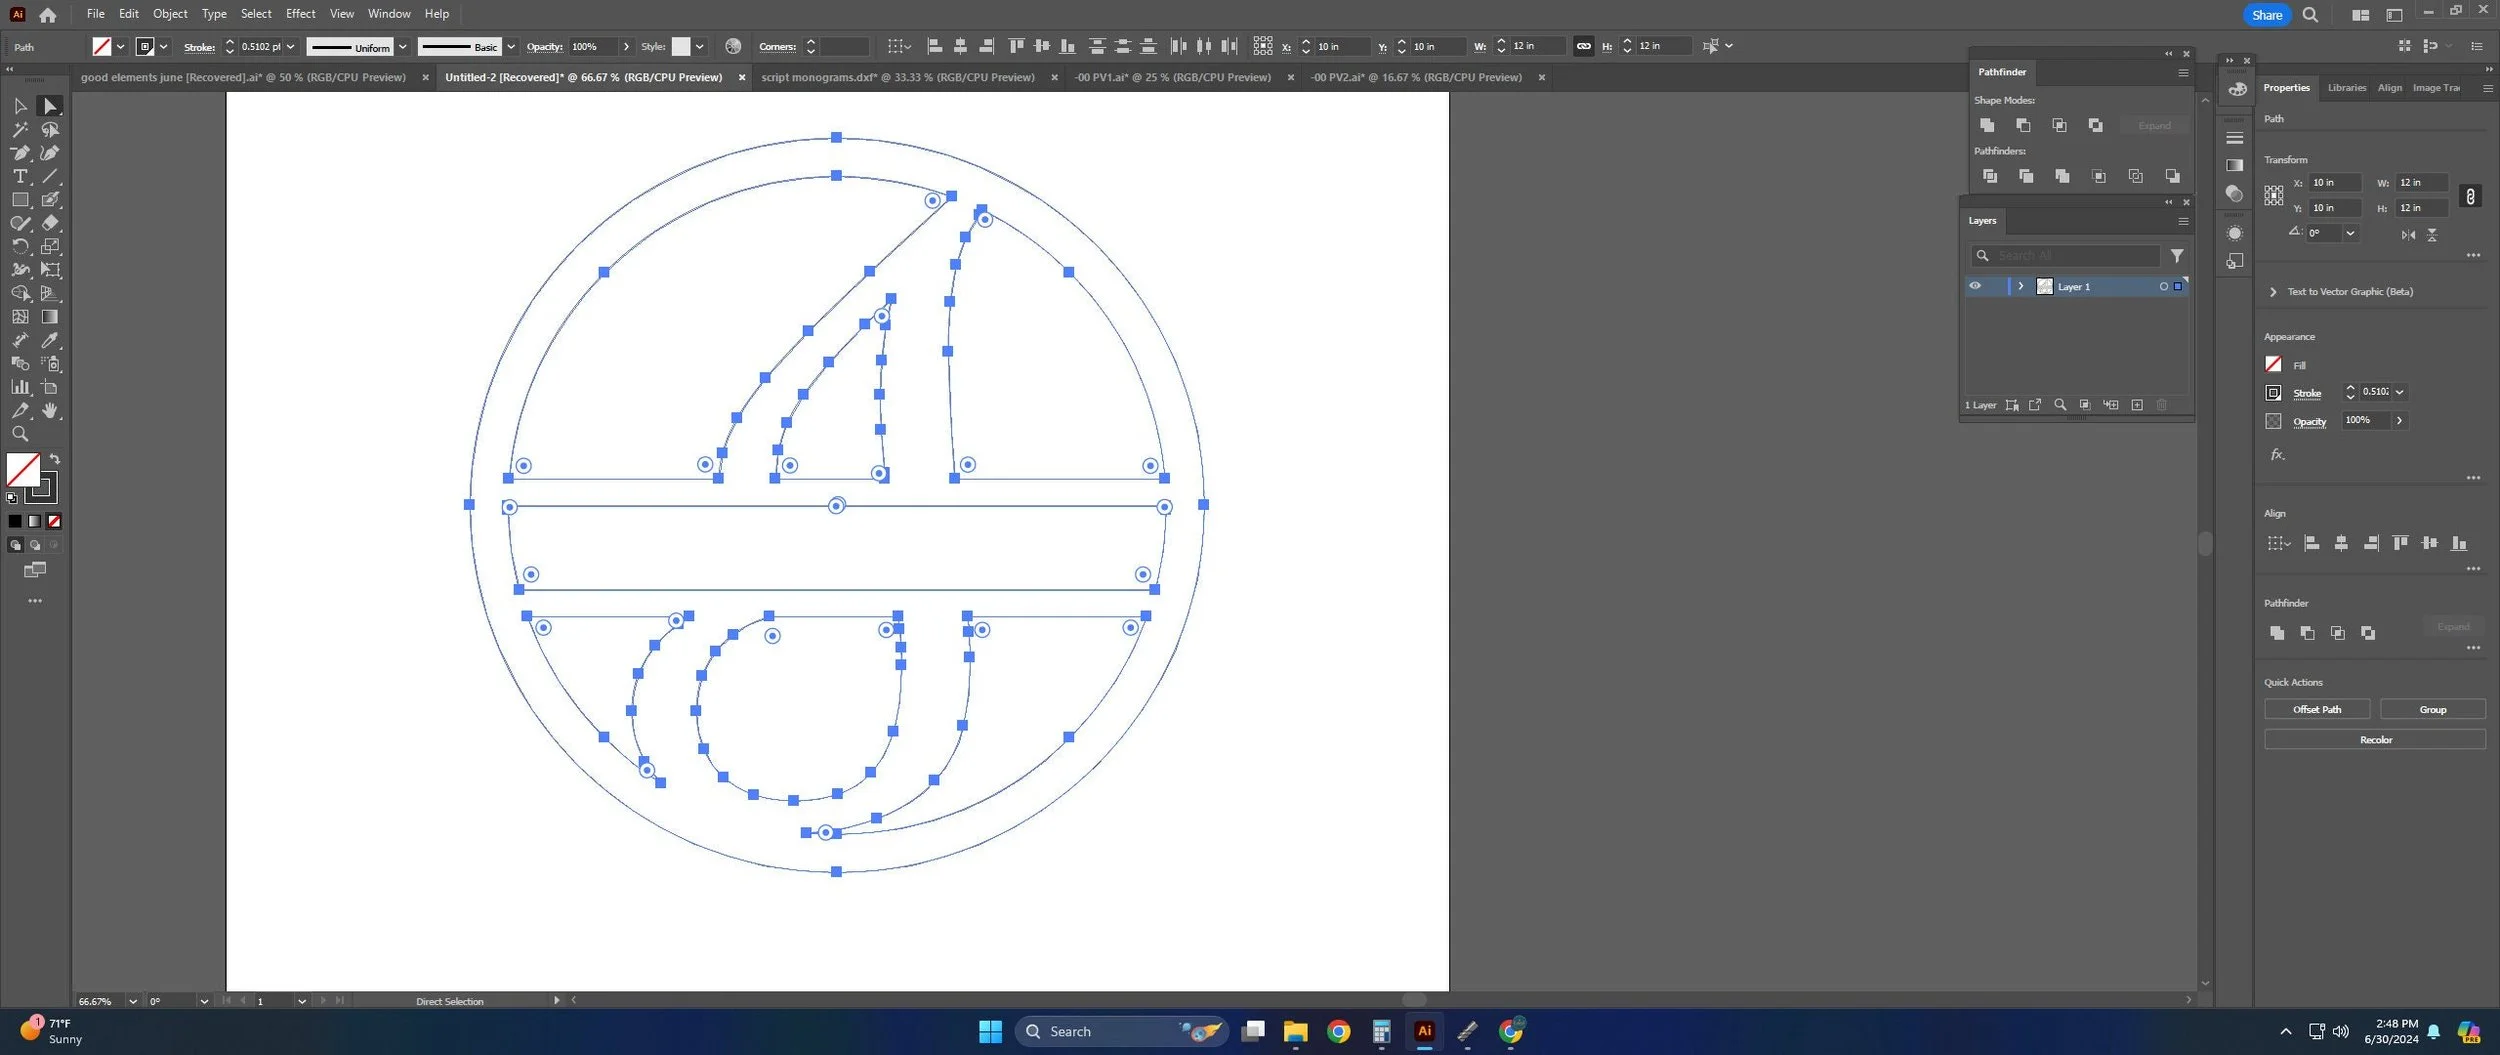Image resolution: width=2500 pixels, height=1055 pixels.
Task: Click Minus Front in floating Pathfinder panel
Action: click(2023, 125)
